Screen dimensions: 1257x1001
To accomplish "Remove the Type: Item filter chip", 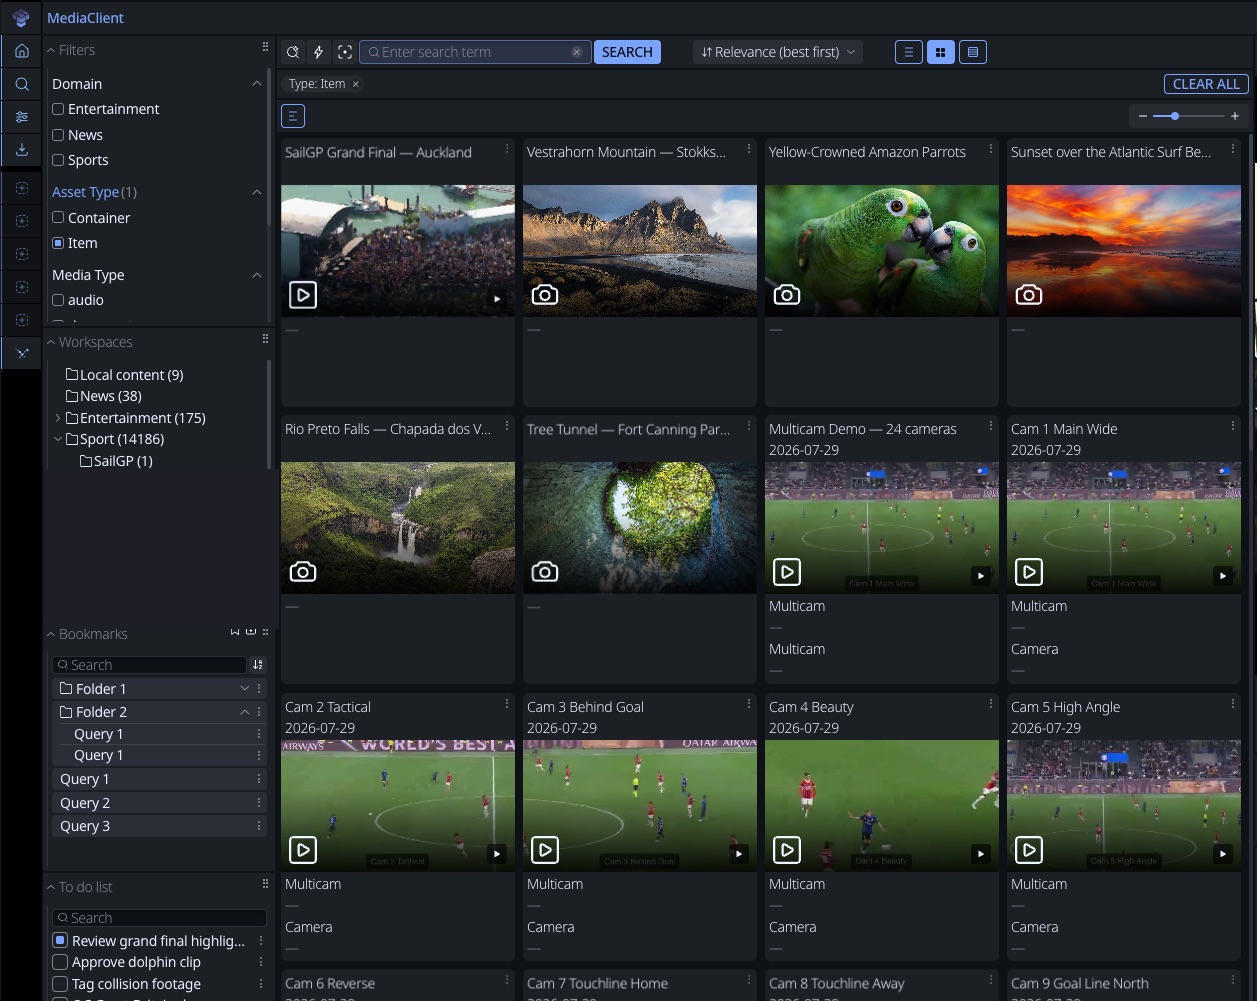I will [355, 84].
